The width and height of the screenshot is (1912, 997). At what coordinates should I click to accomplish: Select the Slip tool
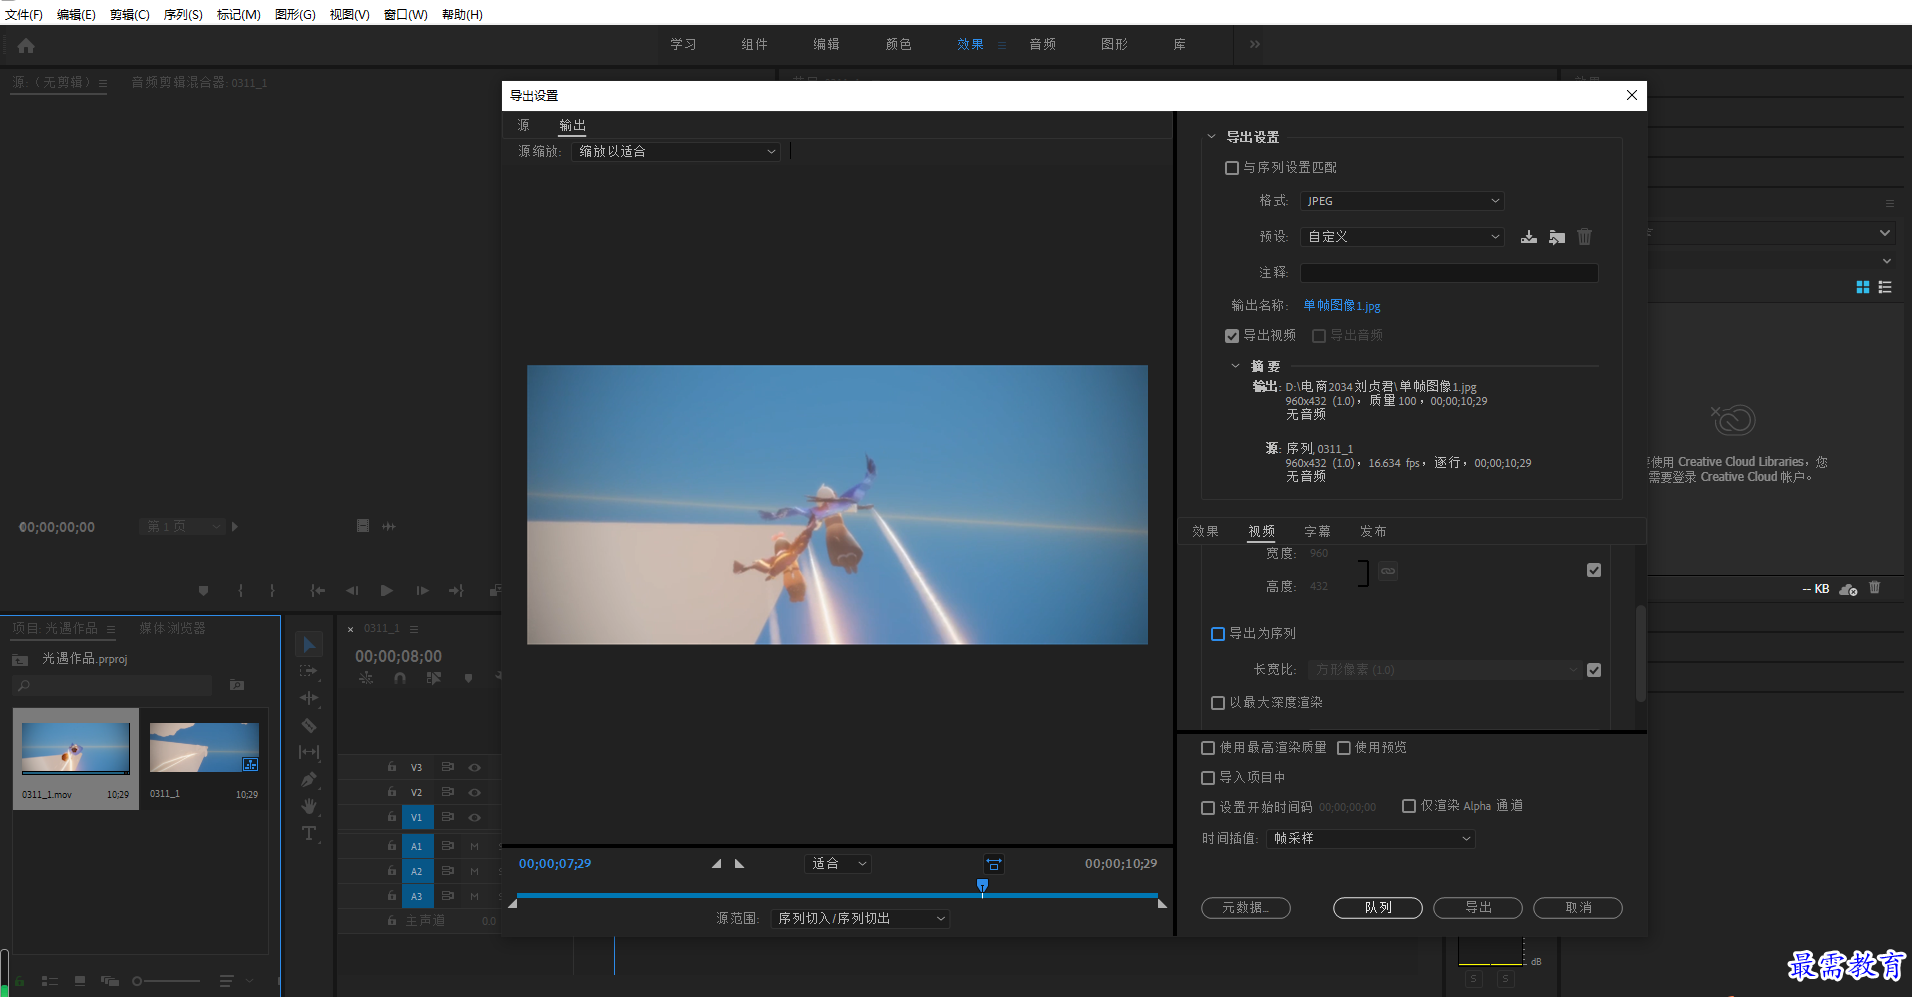click(x=309, y=752)
